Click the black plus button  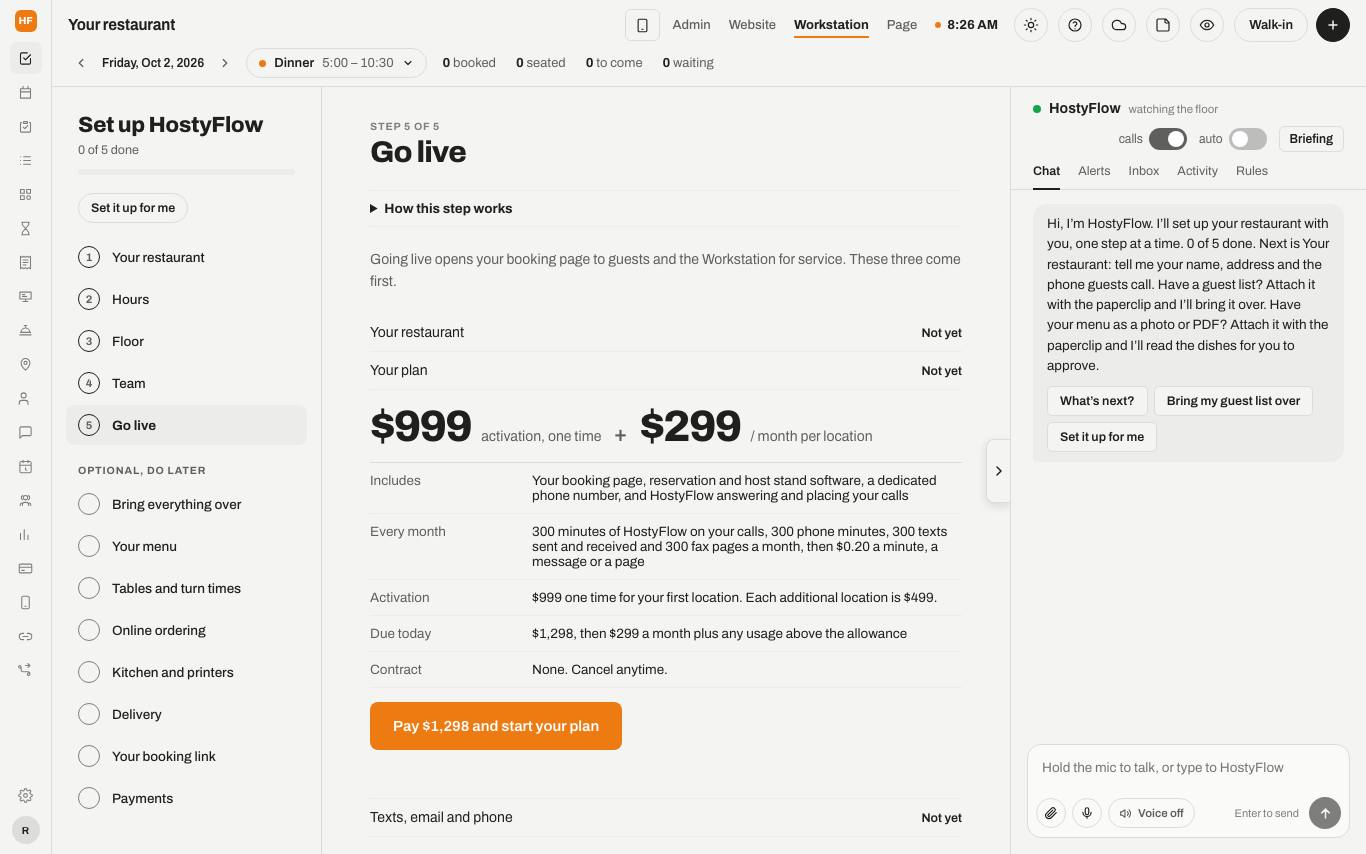[1333, 25]
